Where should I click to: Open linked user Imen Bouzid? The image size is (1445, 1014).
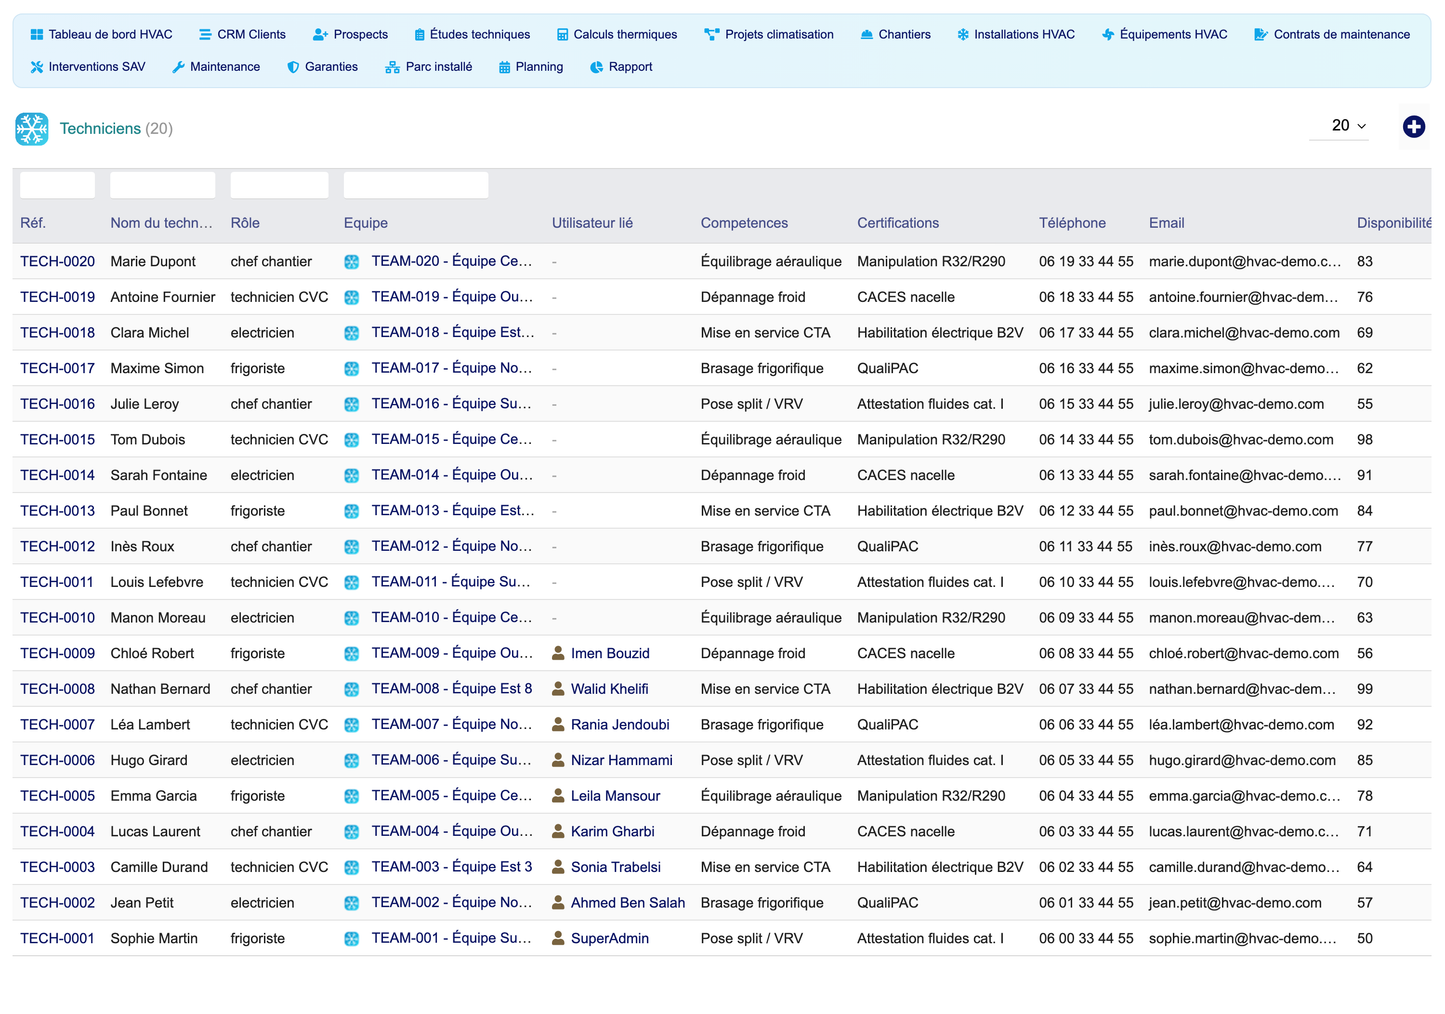tap(610, 654)
